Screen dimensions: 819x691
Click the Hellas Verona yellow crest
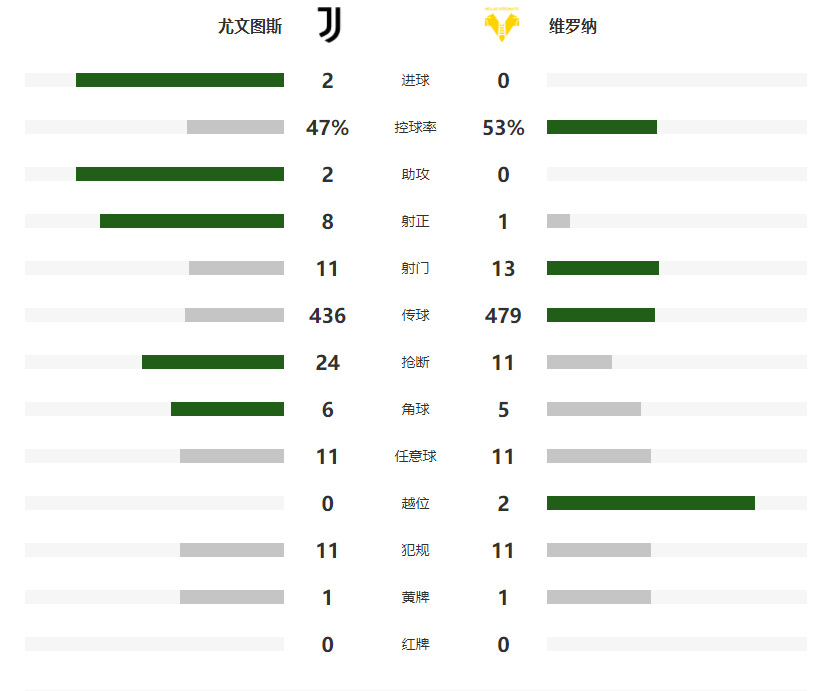tap(501, 25)
